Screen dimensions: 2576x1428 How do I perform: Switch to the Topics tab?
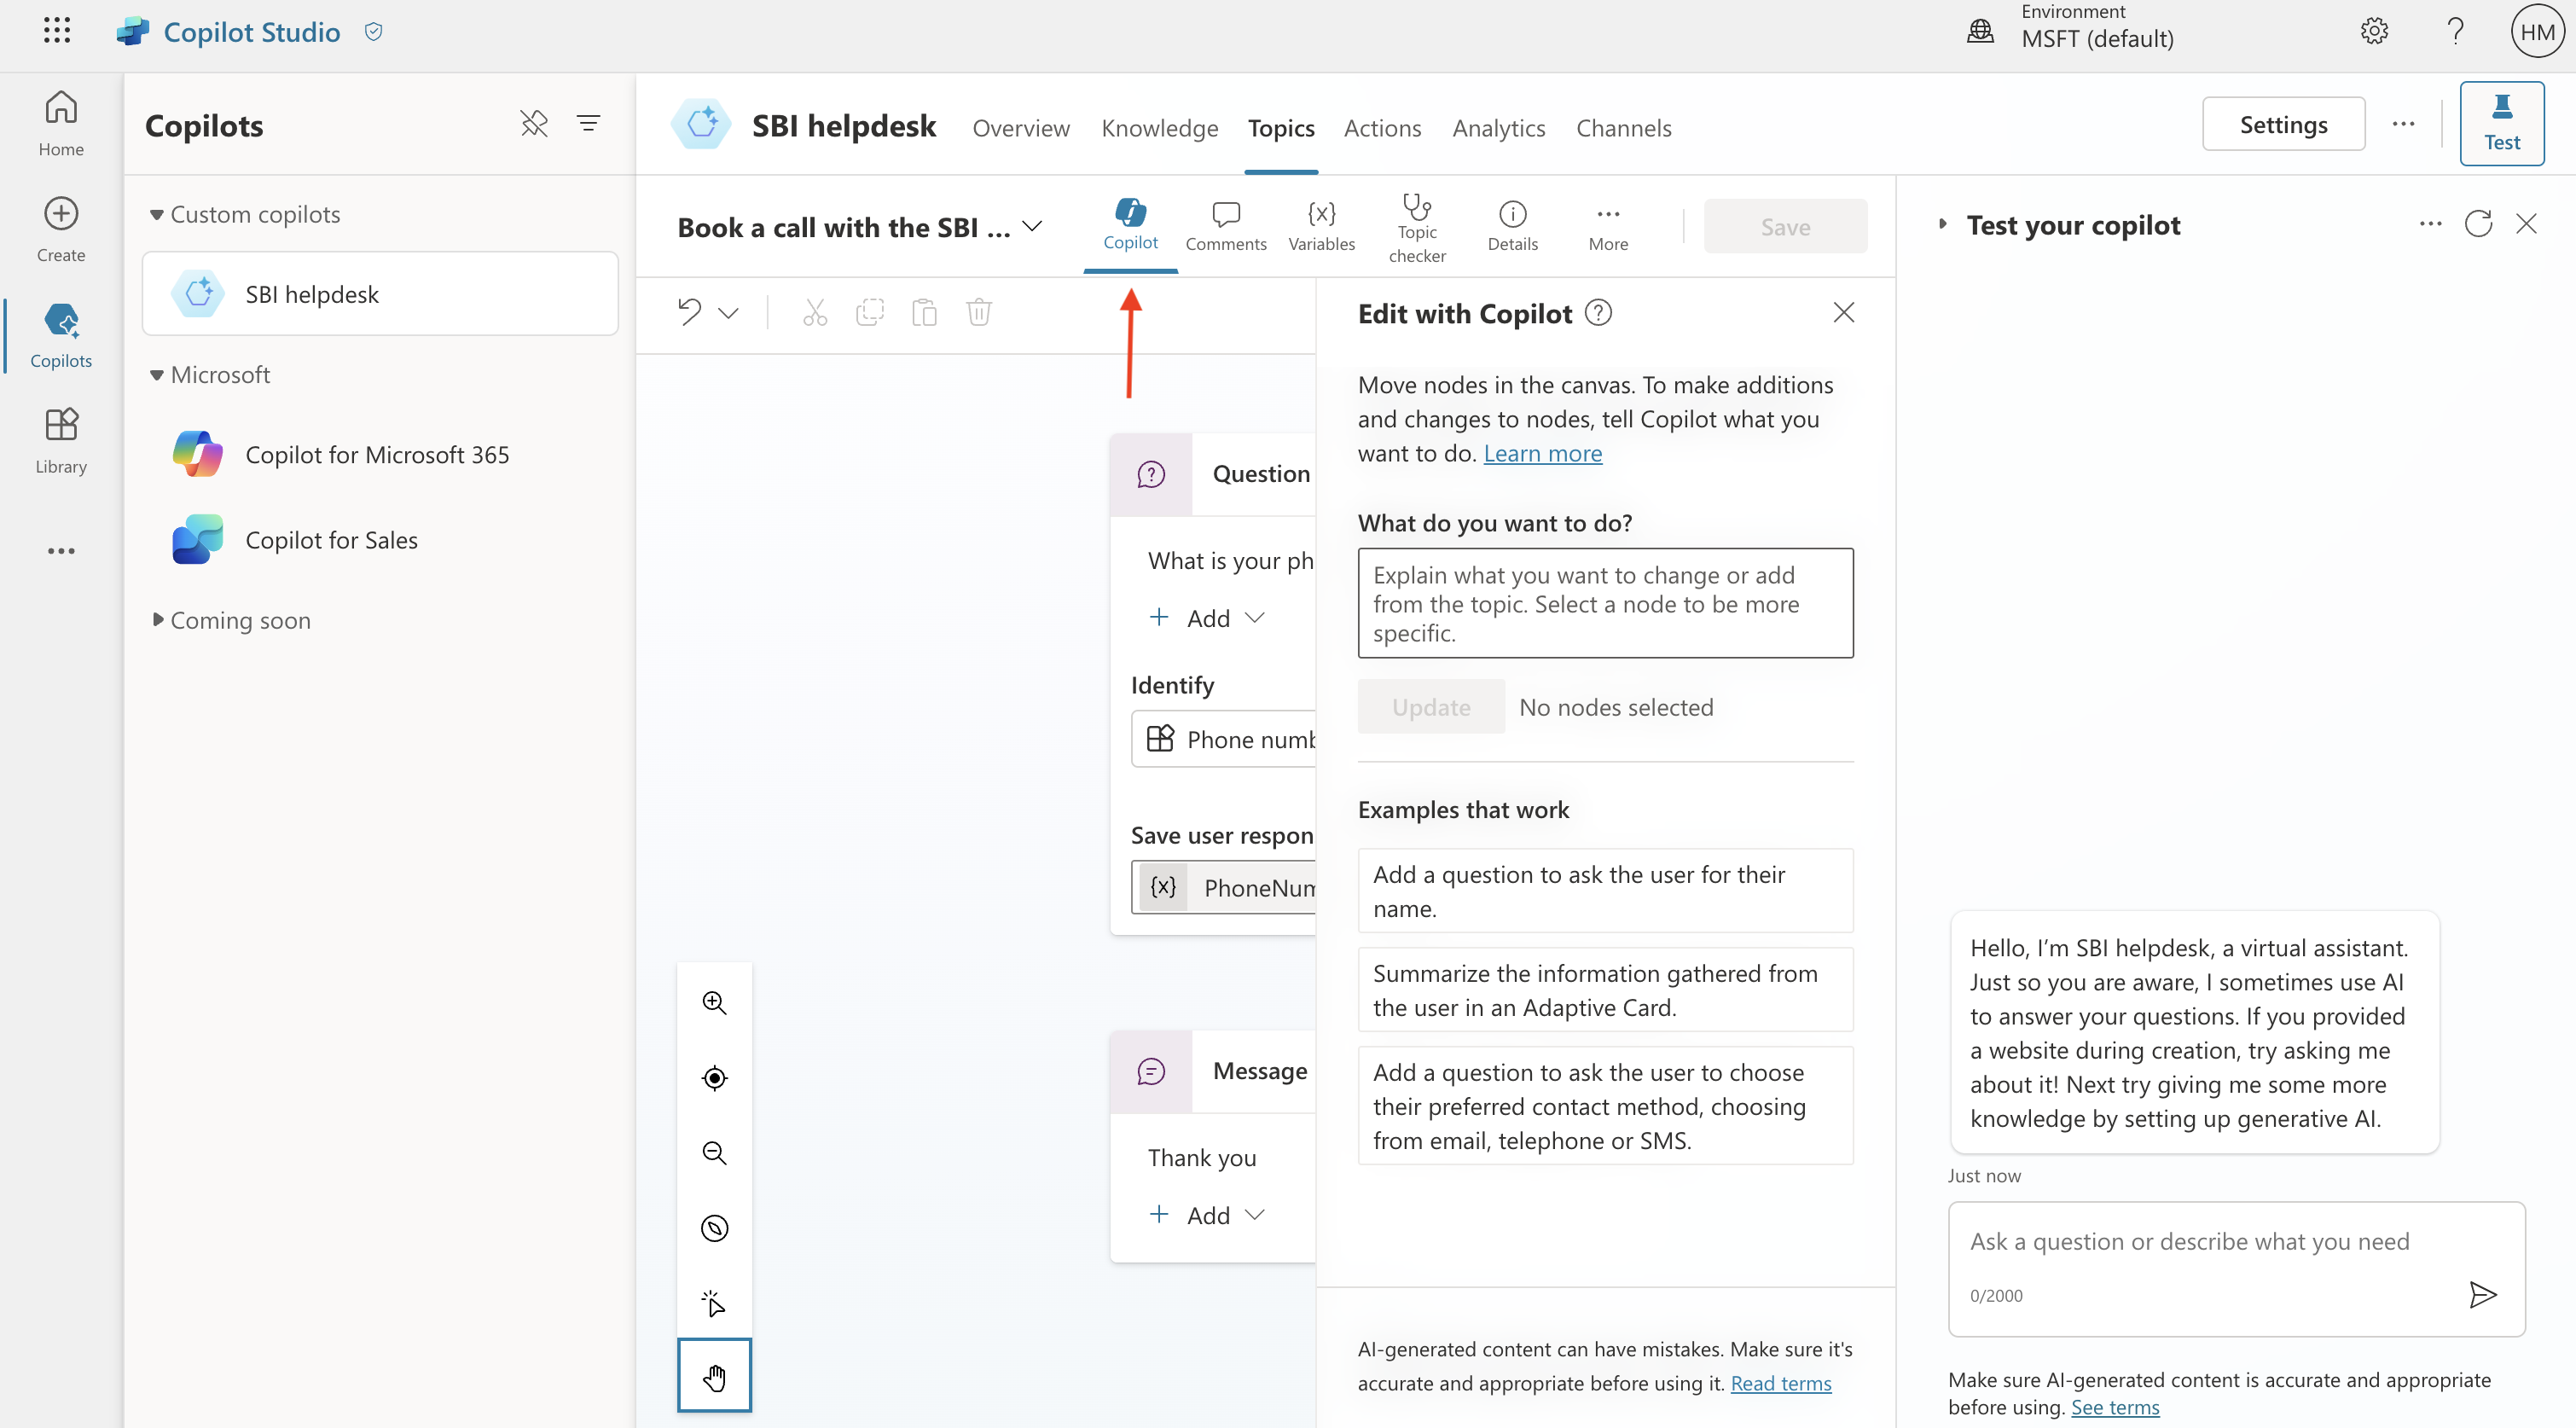pos(1280,126)
